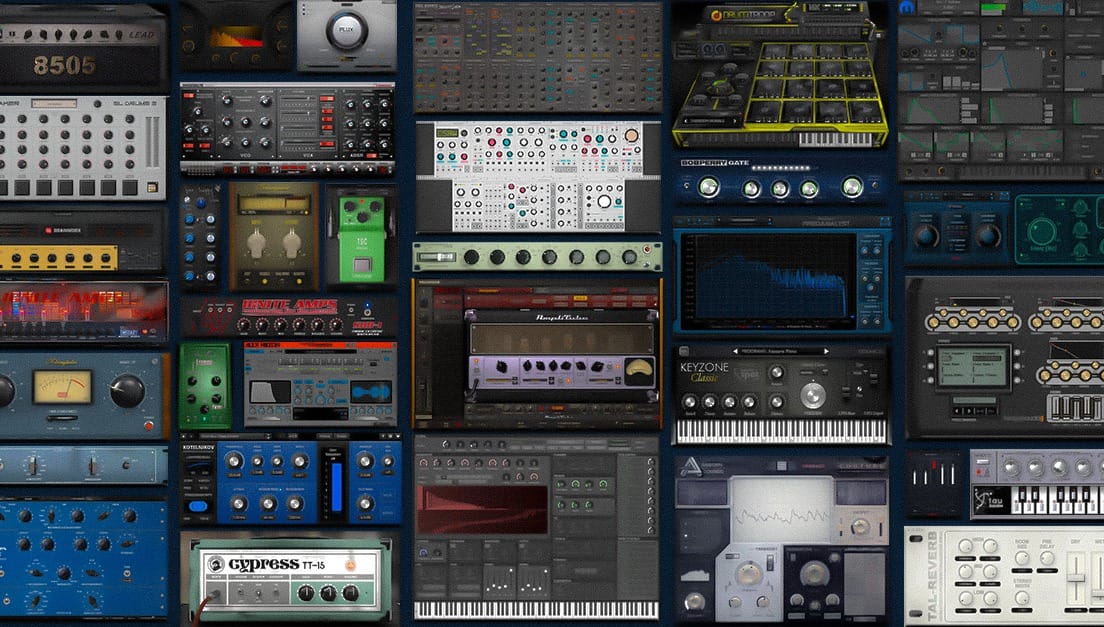Select the Ignite Amps red banner plugin
This screenshot has width=1104, height=627.
click(83, 311)
